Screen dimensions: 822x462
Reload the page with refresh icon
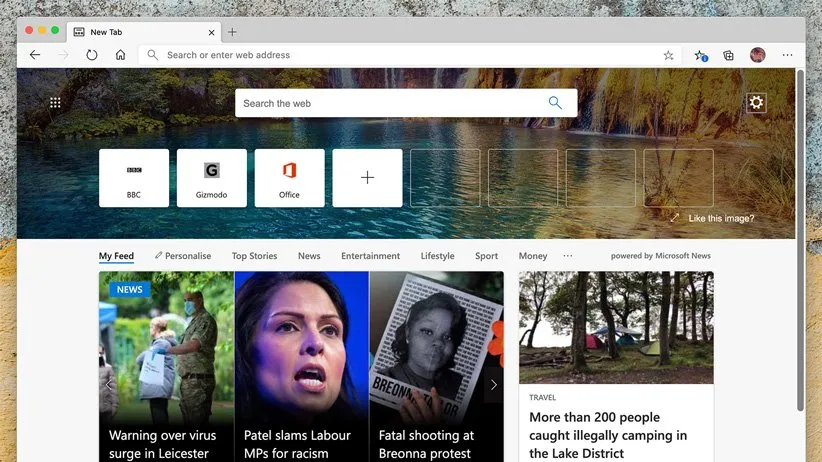92,55
